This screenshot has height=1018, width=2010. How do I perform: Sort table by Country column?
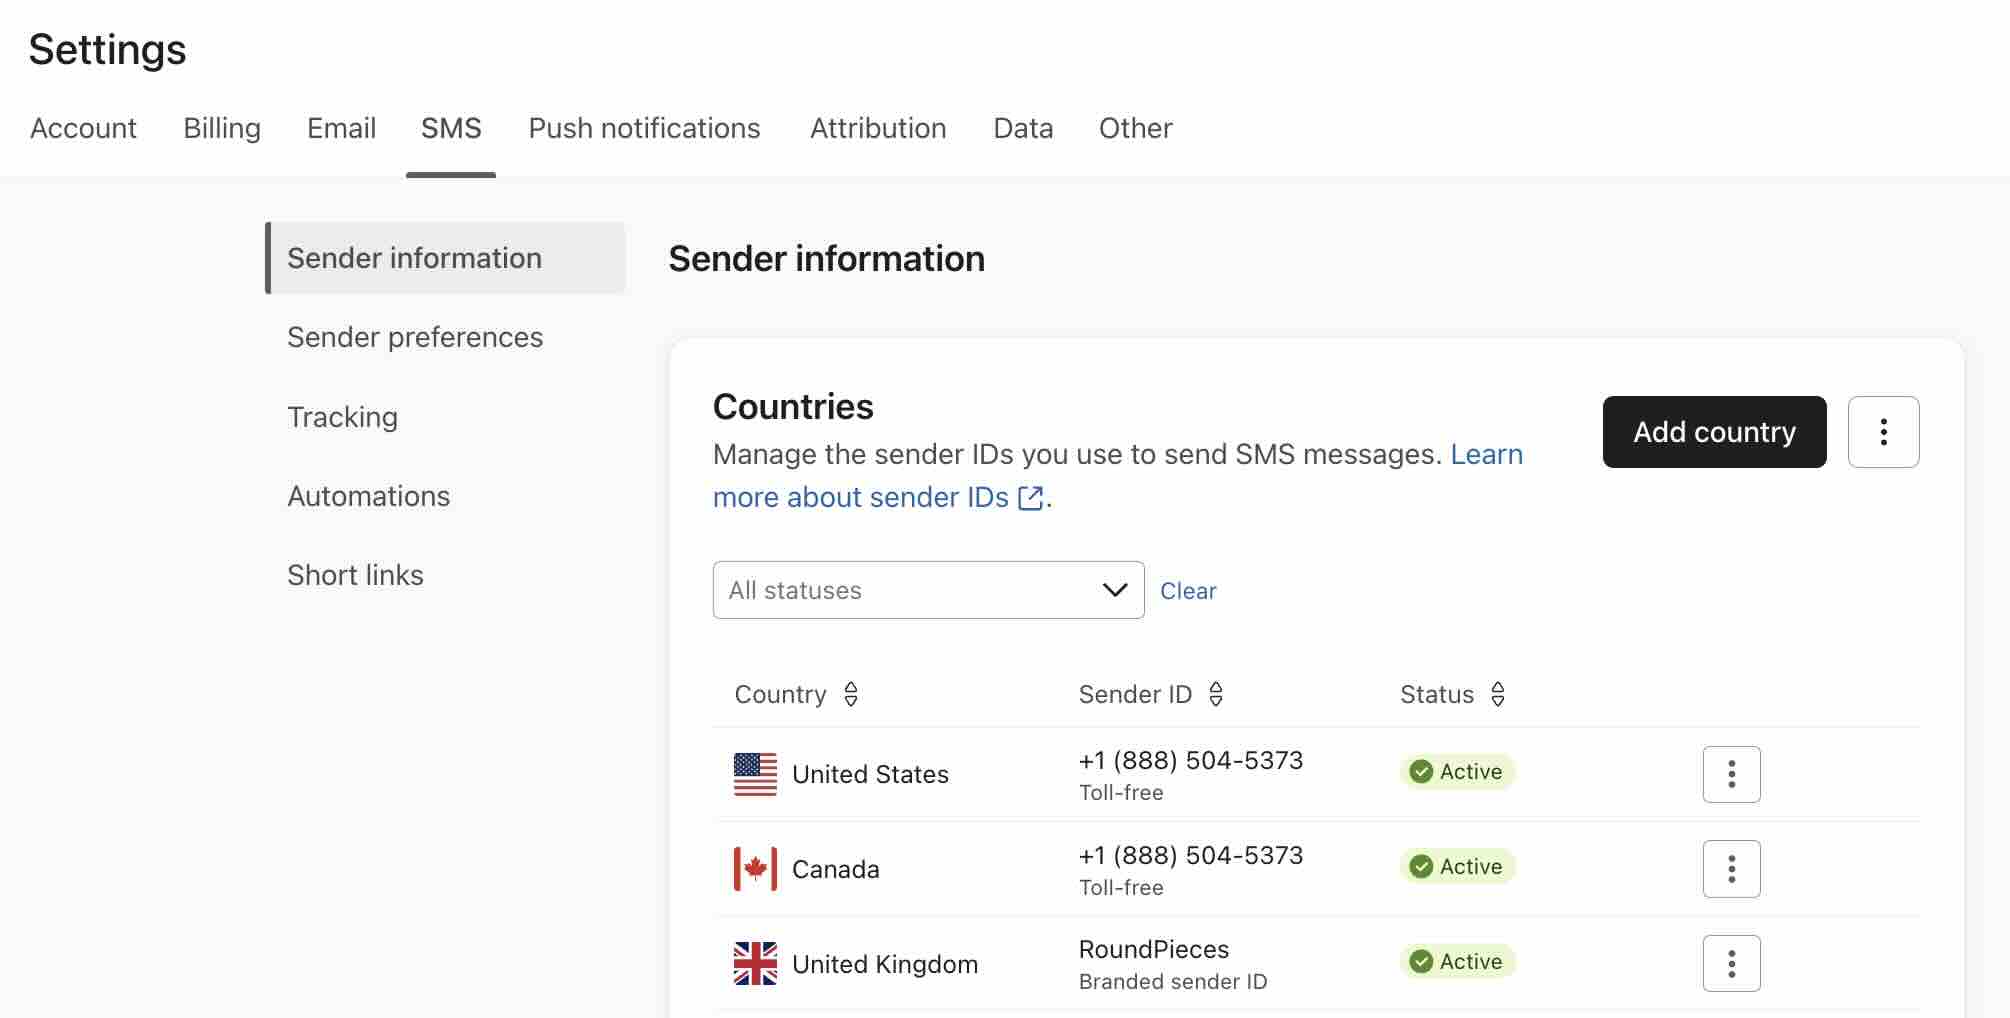tap(850, 694)
